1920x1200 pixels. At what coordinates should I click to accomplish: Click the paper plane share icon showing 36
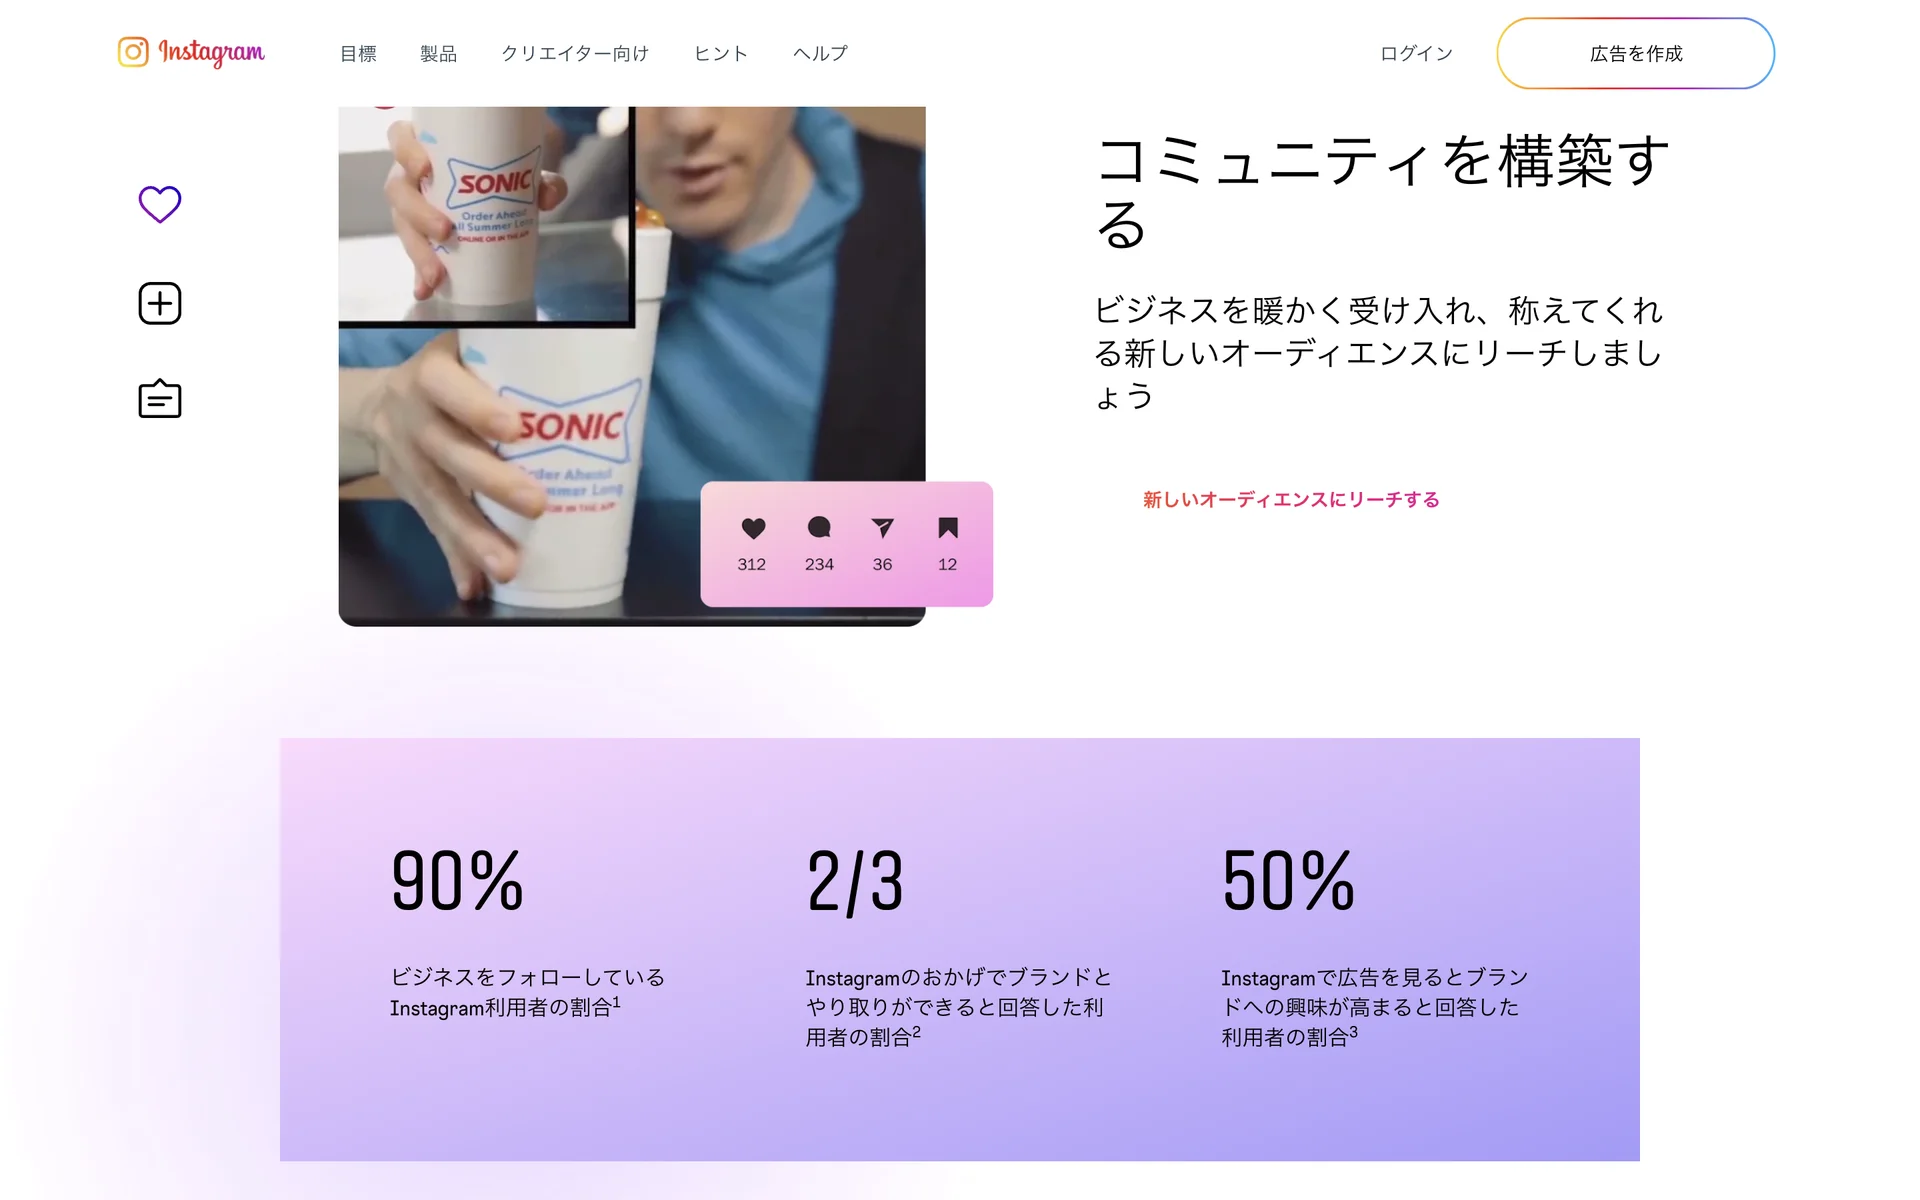point(882,528)
